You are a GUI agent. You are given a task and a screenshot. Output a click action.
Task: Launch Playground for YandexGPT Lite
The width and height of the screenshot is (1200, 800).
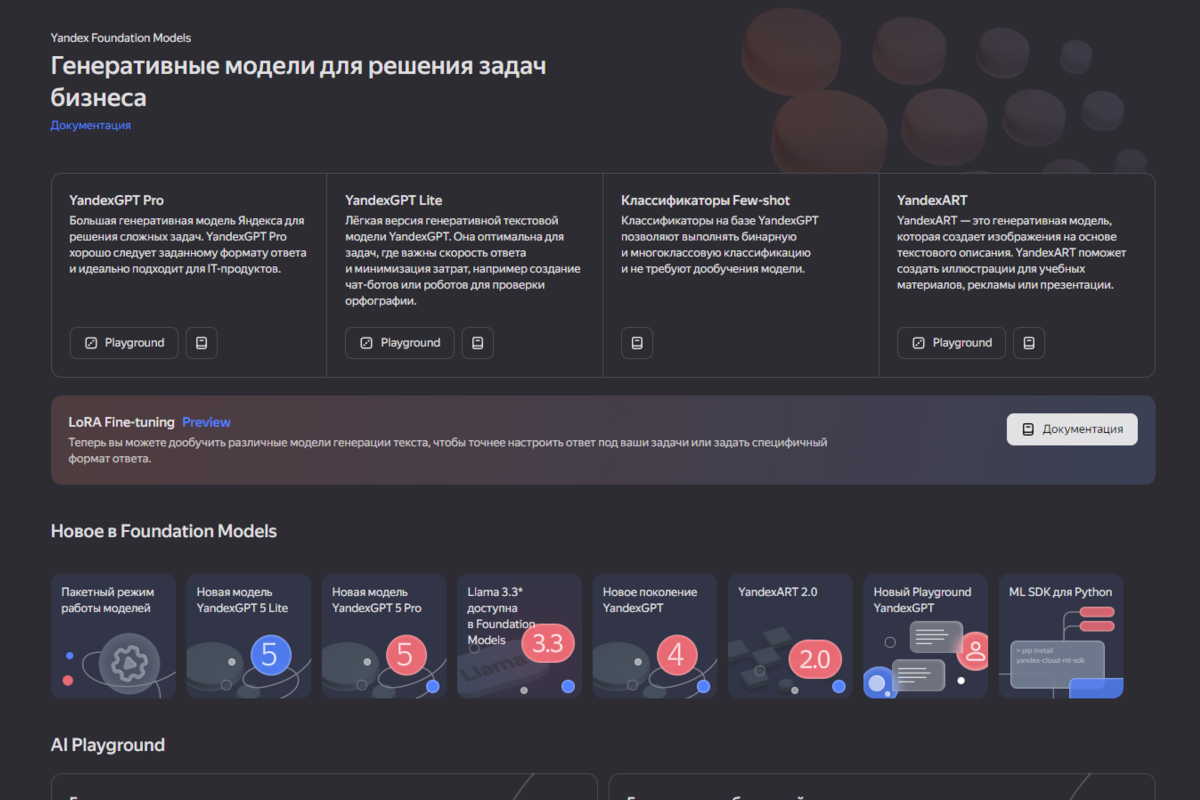tap(400, 343)
